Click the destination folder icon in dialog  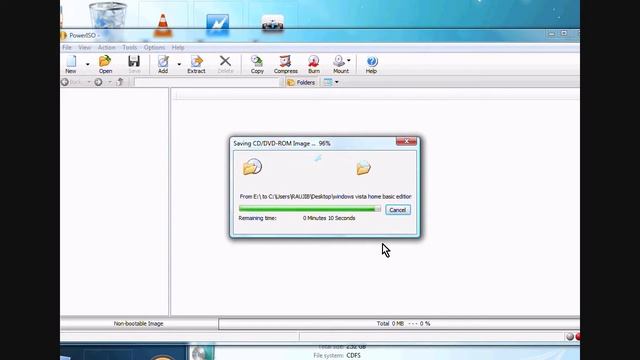[363, 168]
